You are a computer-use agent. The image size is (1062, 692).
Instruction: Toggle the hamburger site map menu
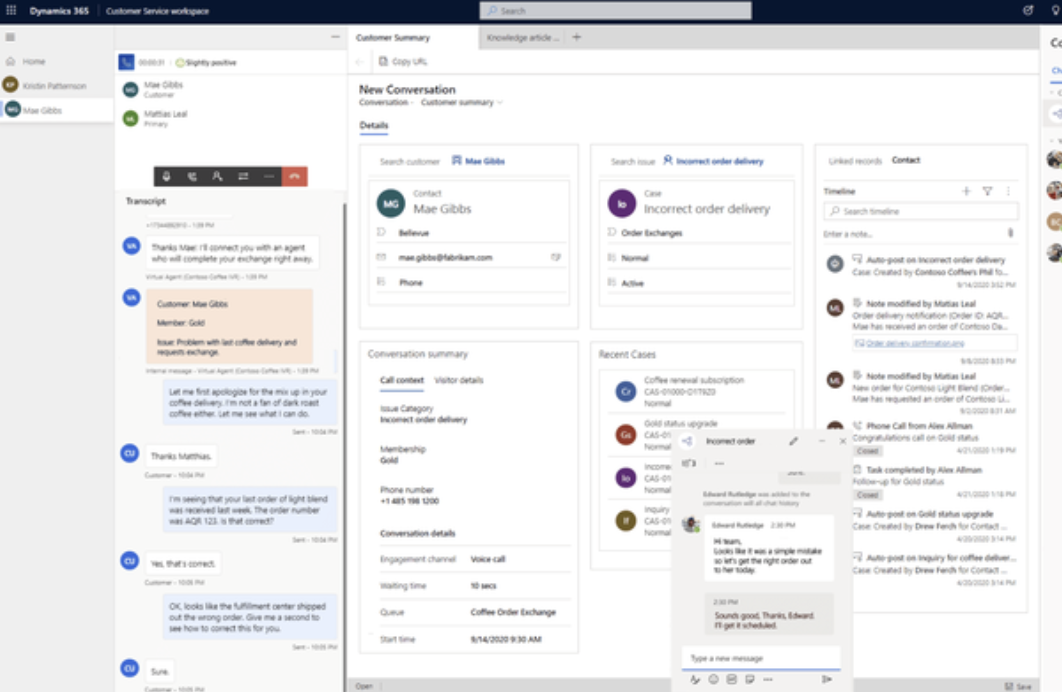pyautogui.click(x=10, y=37)
